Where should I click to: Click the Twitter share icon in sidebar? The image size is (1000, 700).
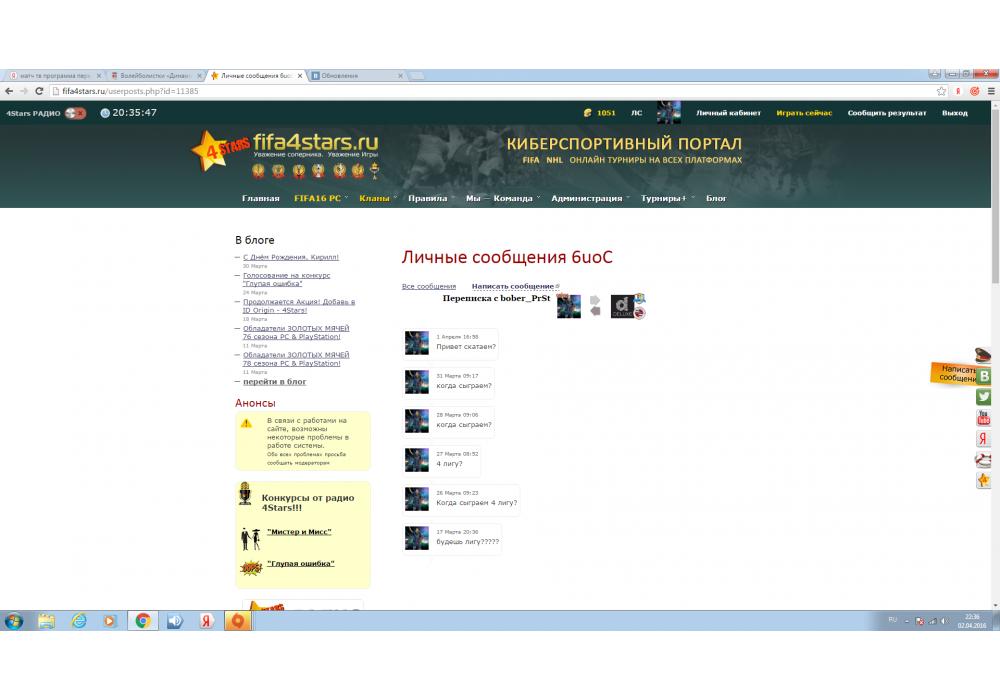point(984,397)
